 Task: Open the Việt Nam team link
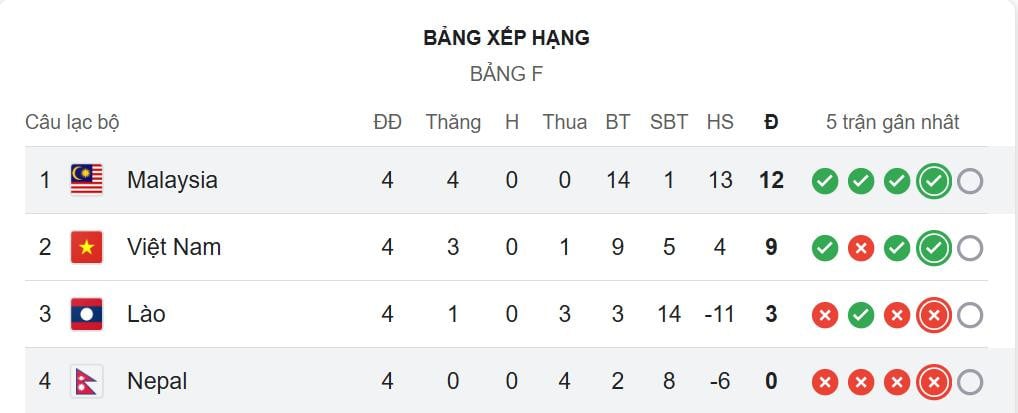coord(174,247)
